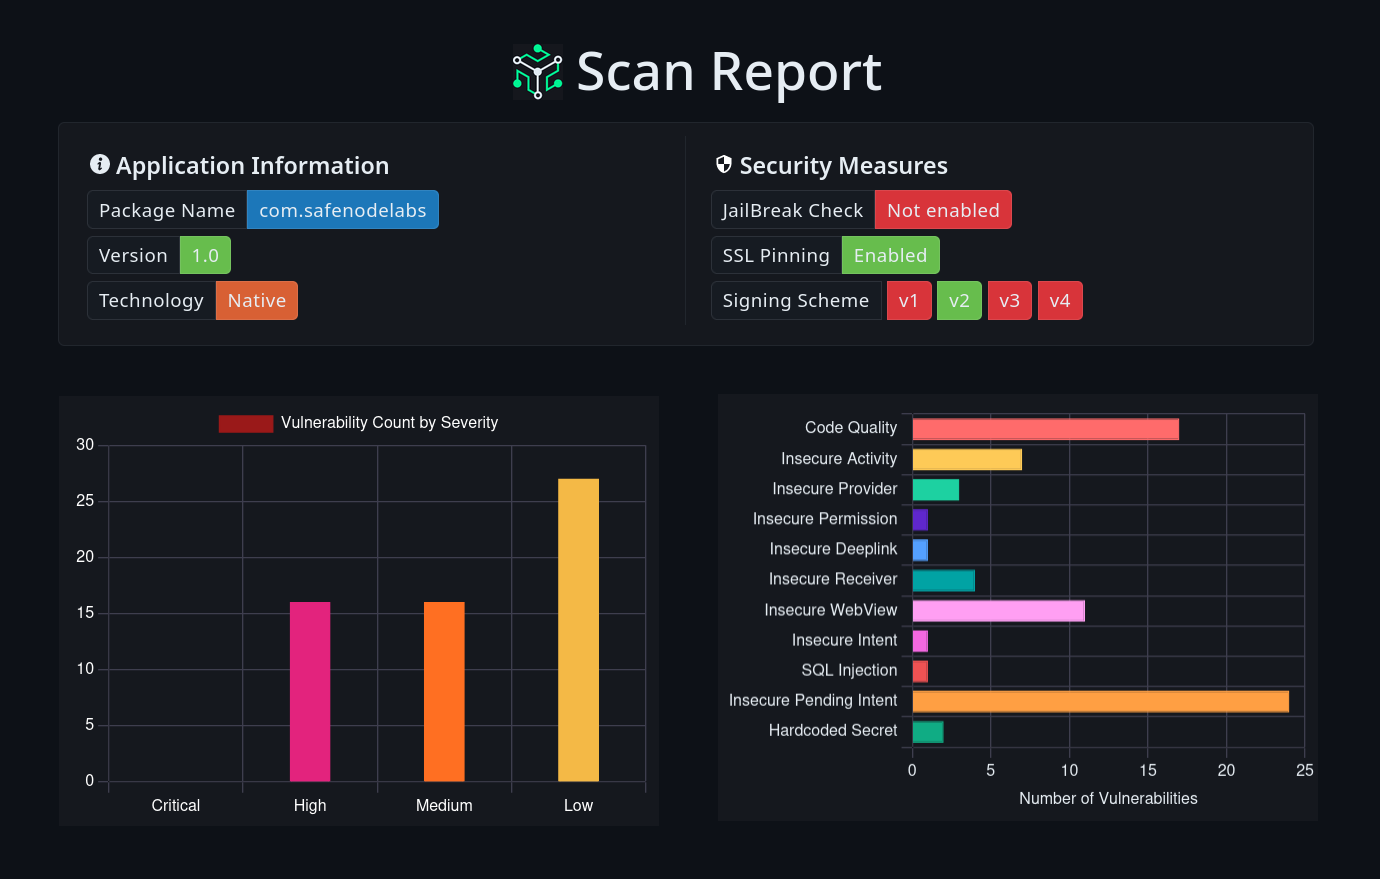Image resolution: width=1380 pixels, height=879 pixels.
Task: Click the Security Measures shield icon
Action: point(724,164)
